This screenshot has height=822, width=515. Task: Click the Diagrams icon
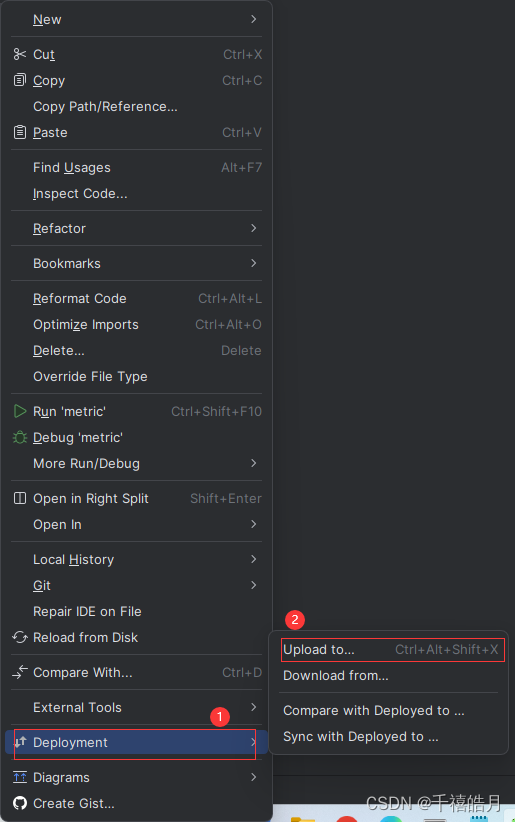pyautogui.click(x=19, y=777)
